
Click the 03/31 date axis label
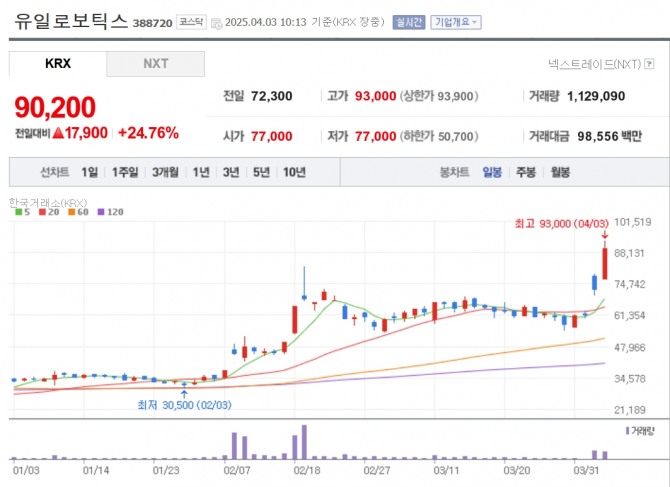click(586, 470)
